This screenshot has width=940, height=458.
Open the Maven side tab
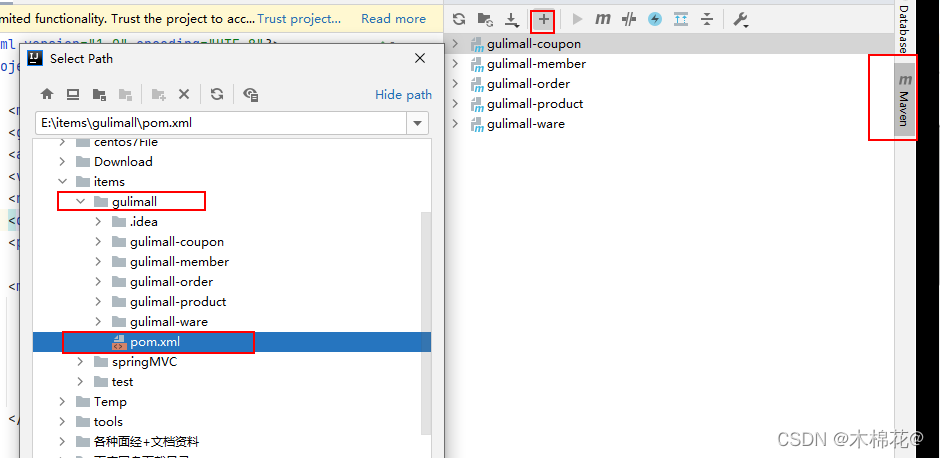[905, 98]
